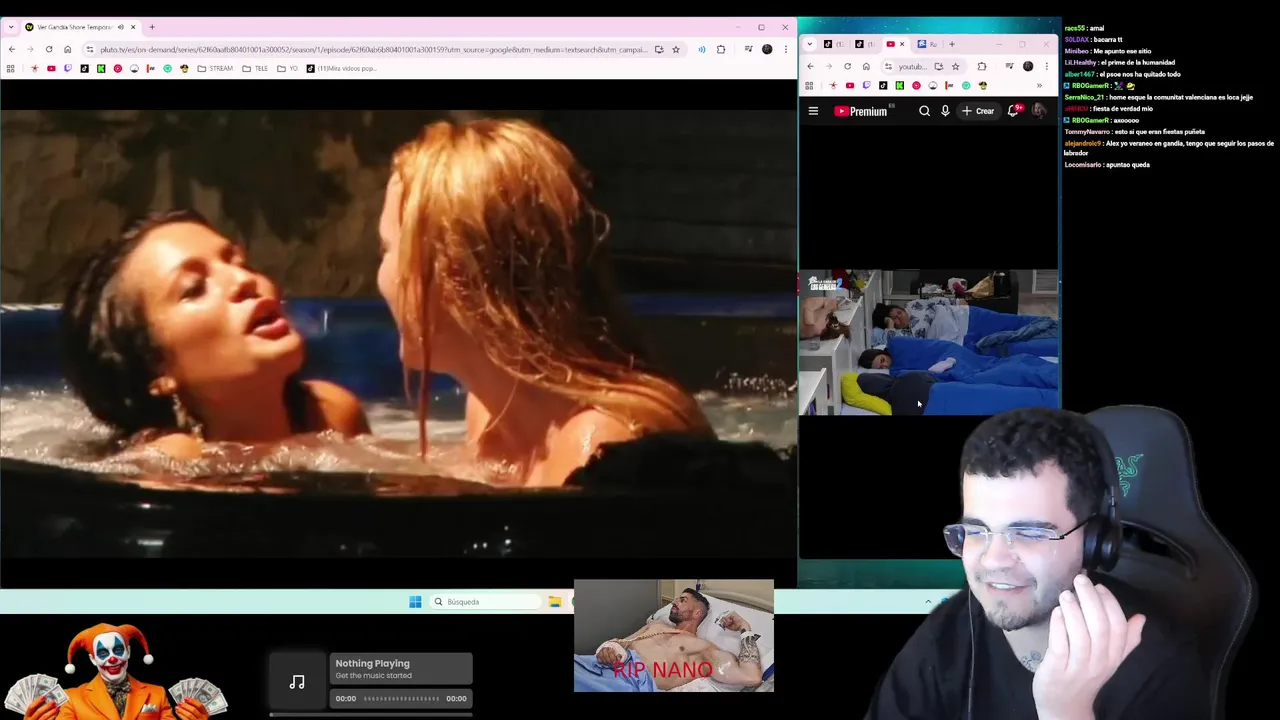The width and height of the screenshot is (1280, 720).
Task: Open extensions menu in the YouTube window
Action: coord(981,67)
